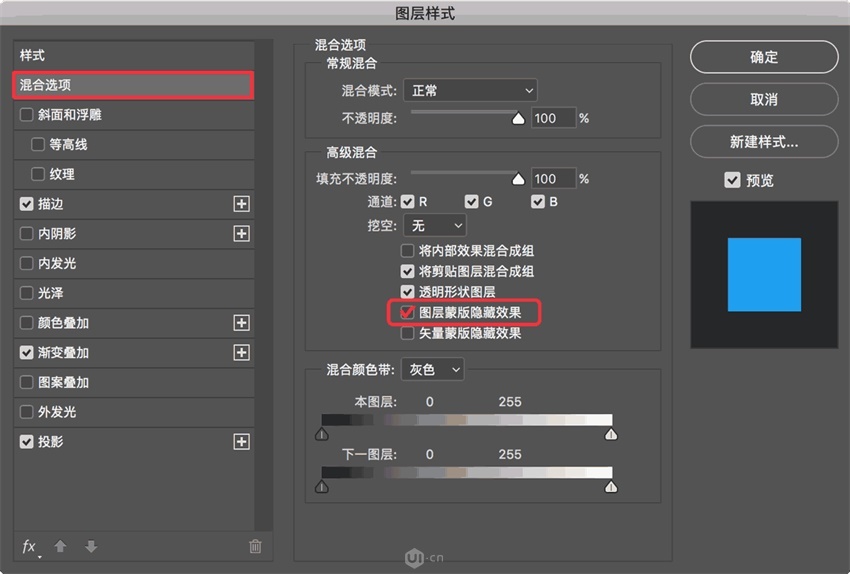The width and height of the screenshot is (850, 574).
Task: Select the 外发光 style entry
Action: (x=57, y=412)
